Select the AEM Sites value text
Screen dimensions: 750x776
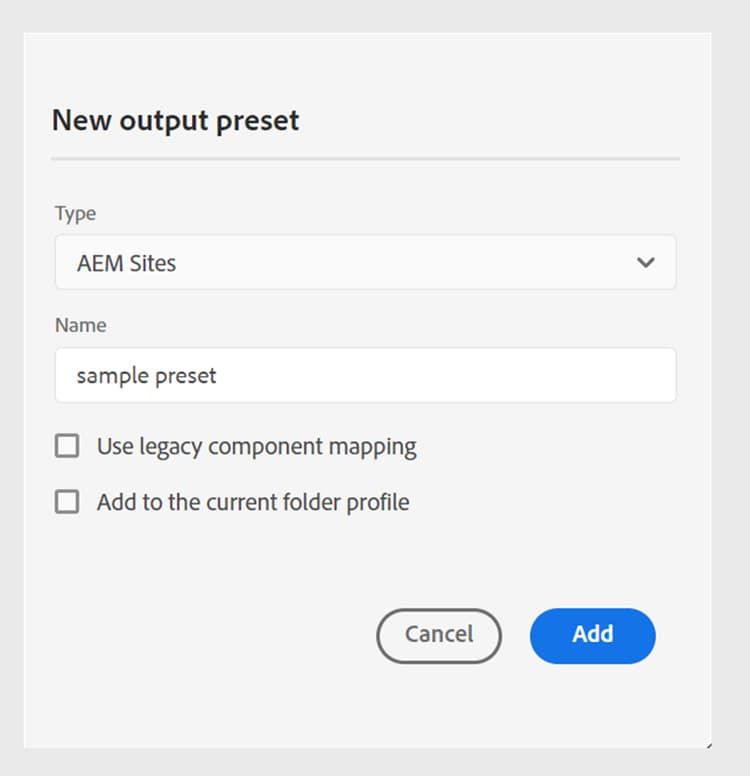[126, 264]
